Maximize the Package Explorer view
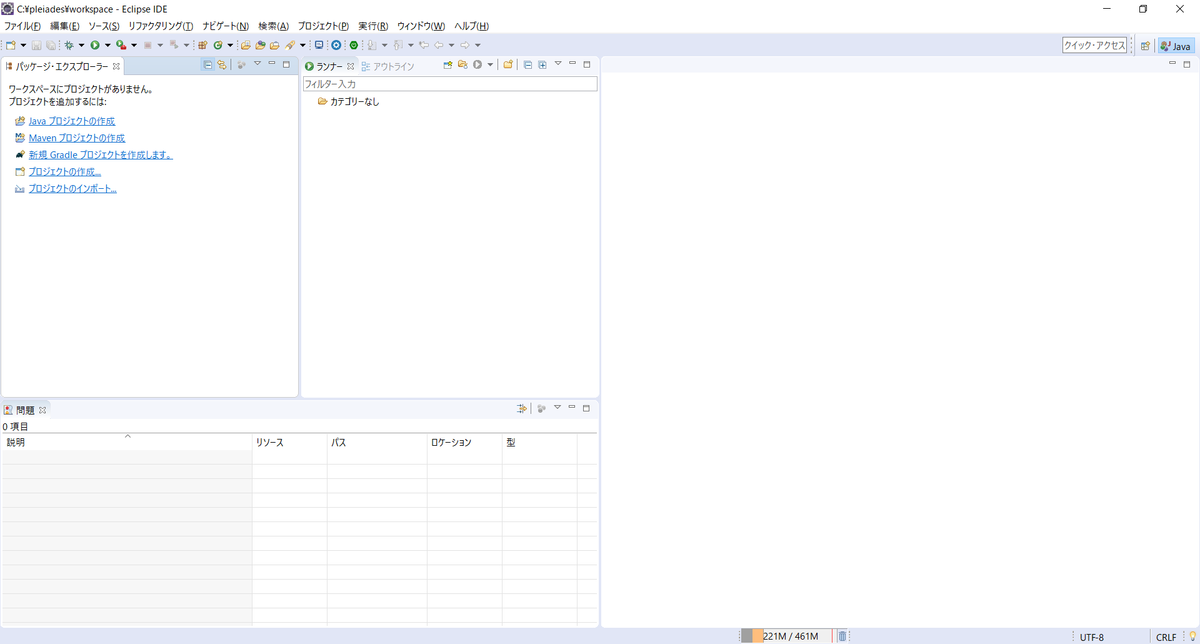 click(x=286, y=64)
